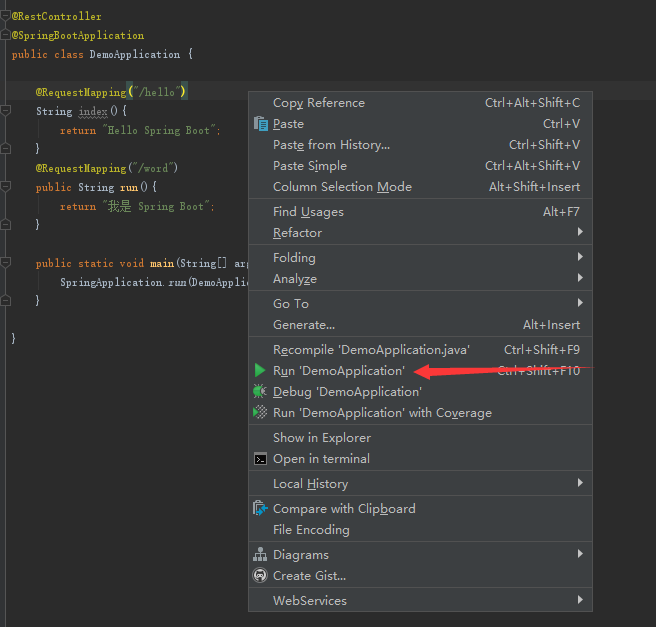Toggle Column Selection Mode
The width and height of the screenshot is (656, 627).
coord(342,187)
